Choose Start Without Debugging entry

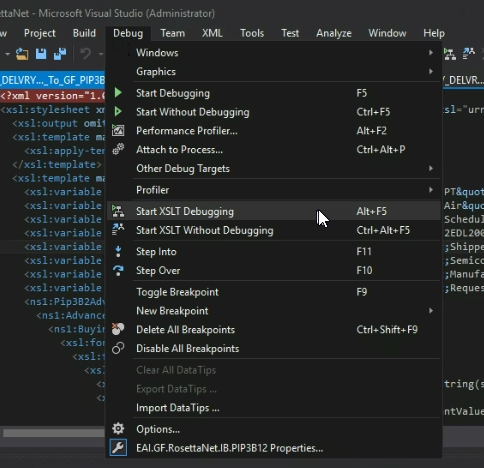pyautogui.click(x=274, y=112)
